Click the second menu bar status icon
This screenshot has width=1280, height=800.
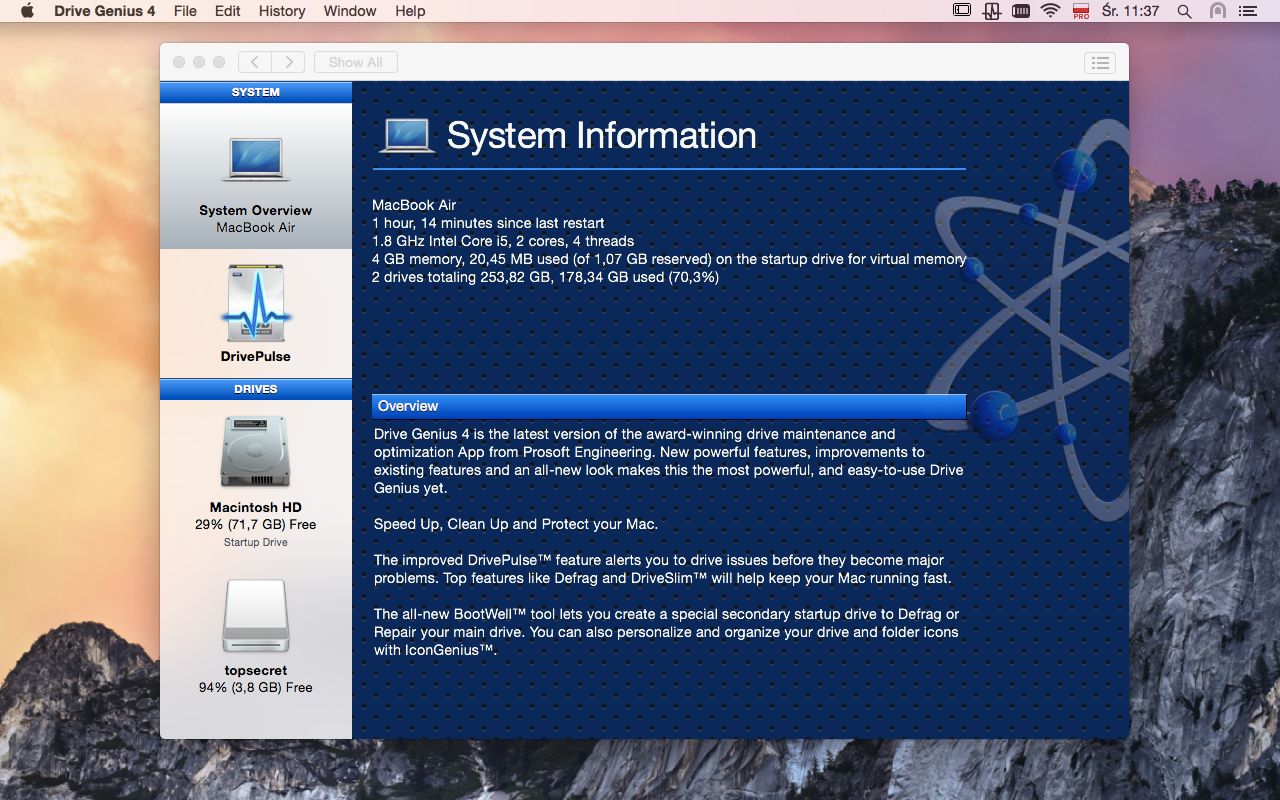(992, 11)
